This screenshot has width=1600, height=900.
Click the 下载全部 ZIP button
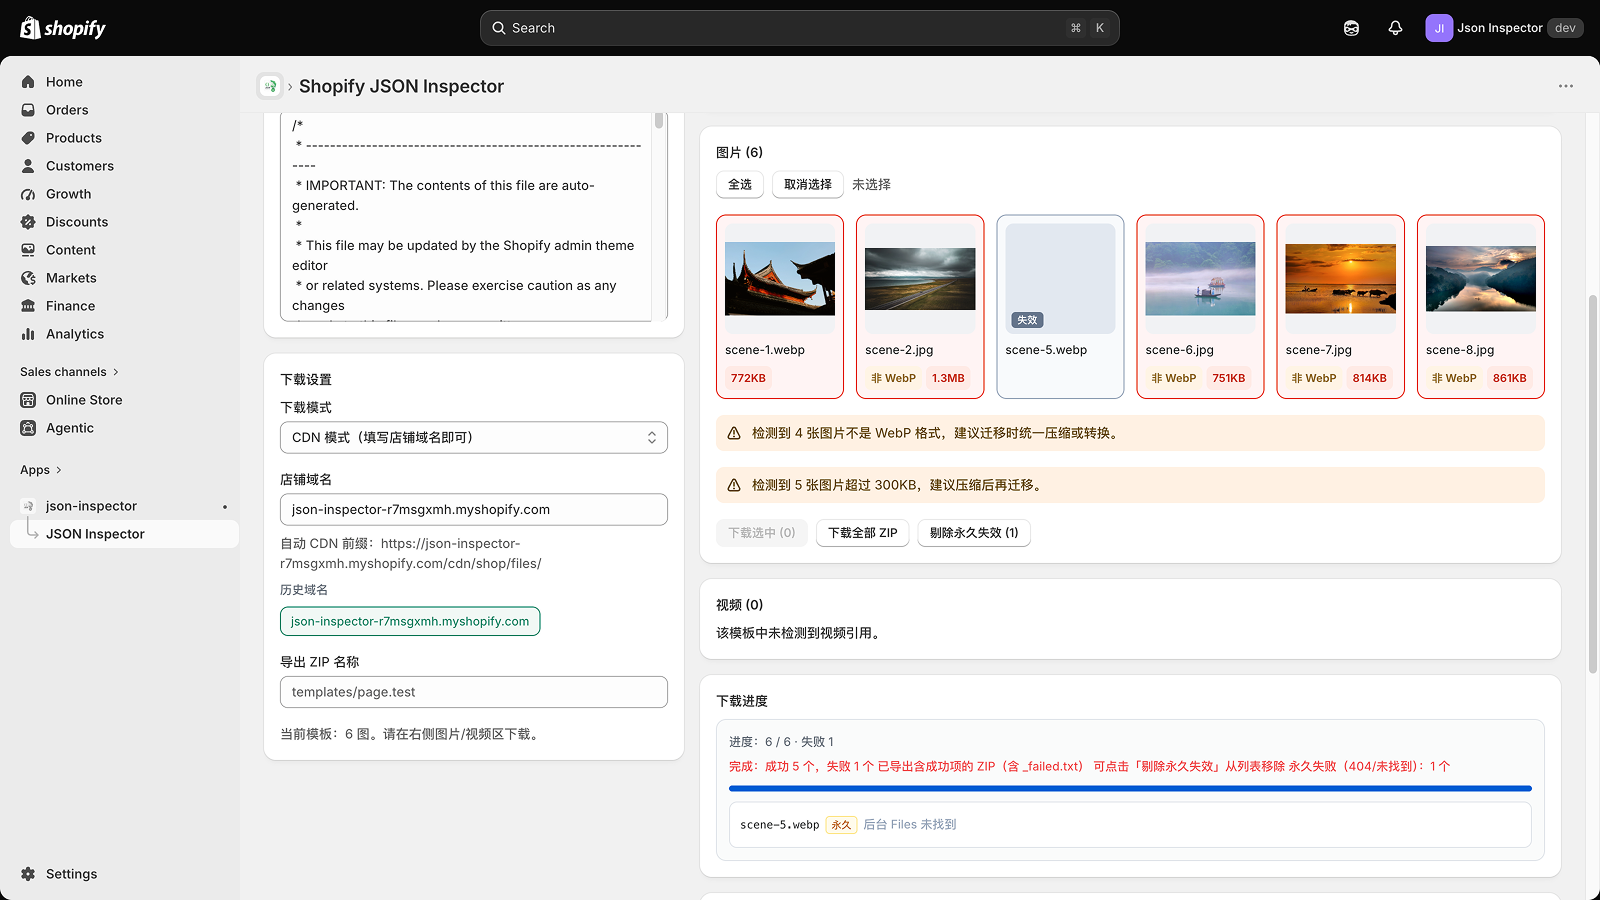coord(863,533)
